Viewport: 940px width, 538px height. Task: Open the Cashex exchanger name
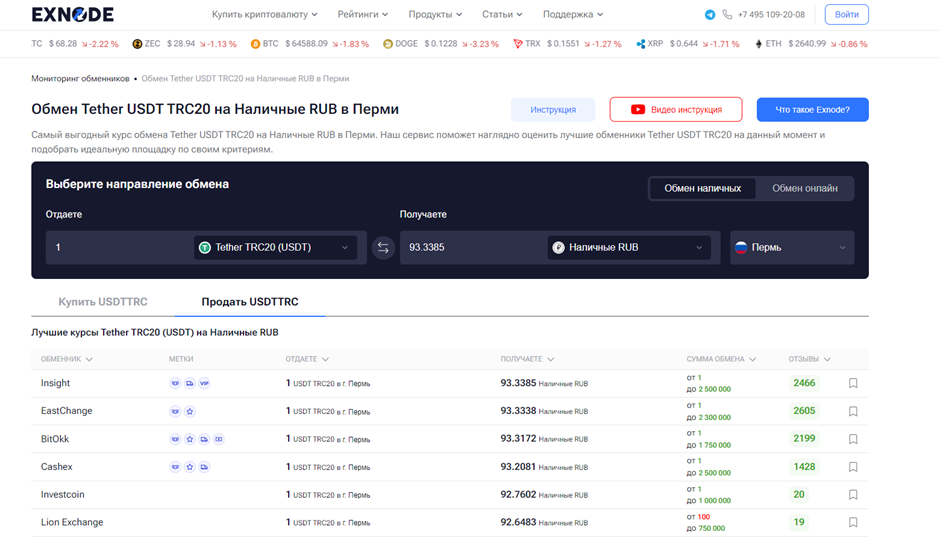[x=56, y=467]
